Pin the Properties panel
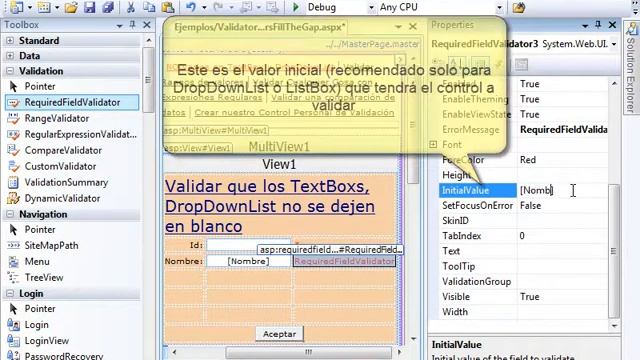Image resolution: width=640 pixels, height=360 pixels. pyautogui.click(x=598, y=25)
